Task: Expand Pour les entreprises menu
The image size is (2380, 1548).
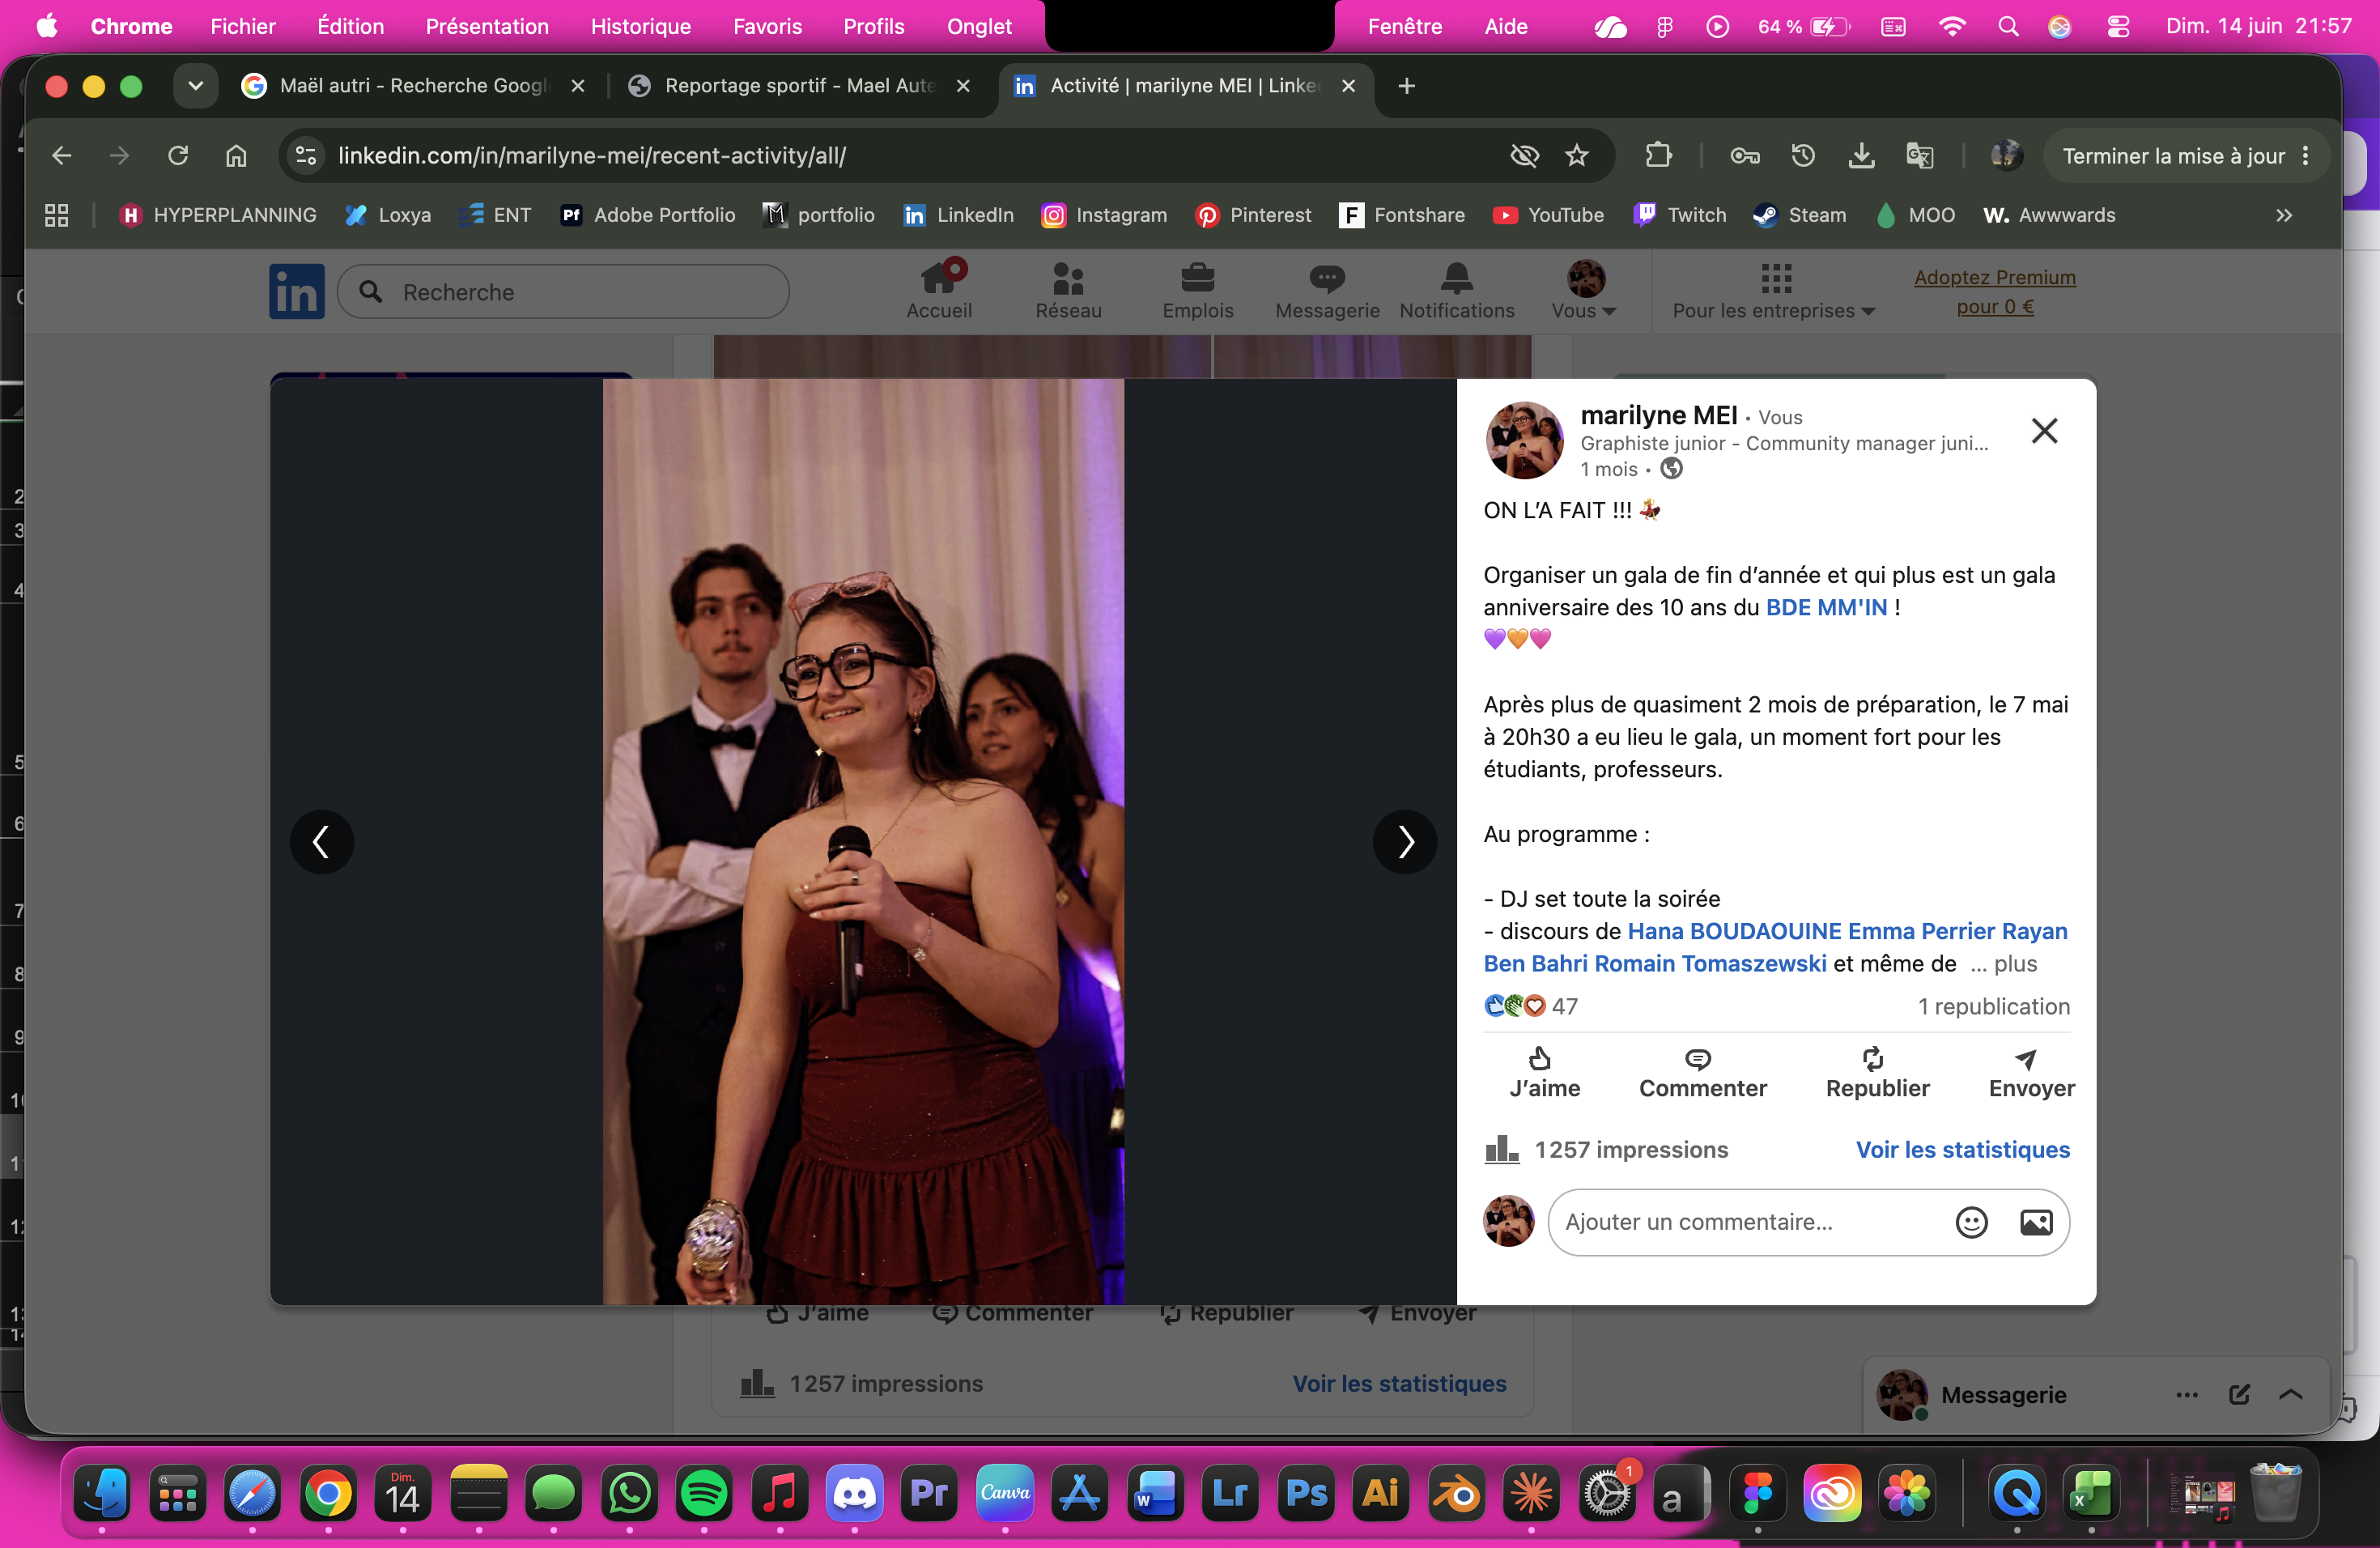Action: click(x=1774, y=291)
